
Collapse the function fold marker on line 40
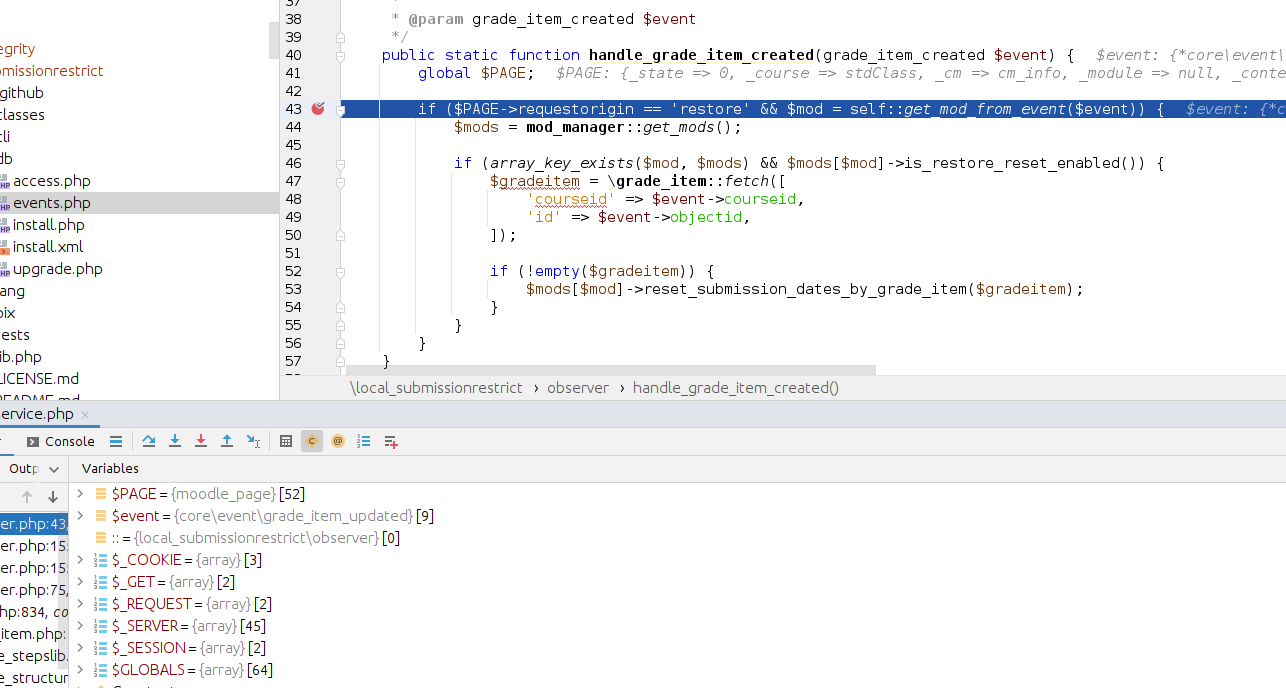point(341,55)
